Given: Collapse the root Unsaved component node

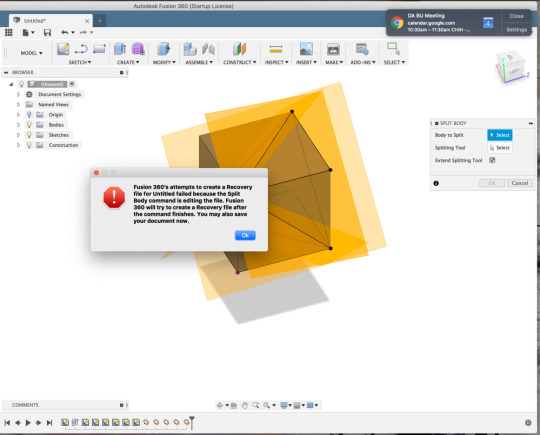Looking at the screenshot, I should 11,84.
